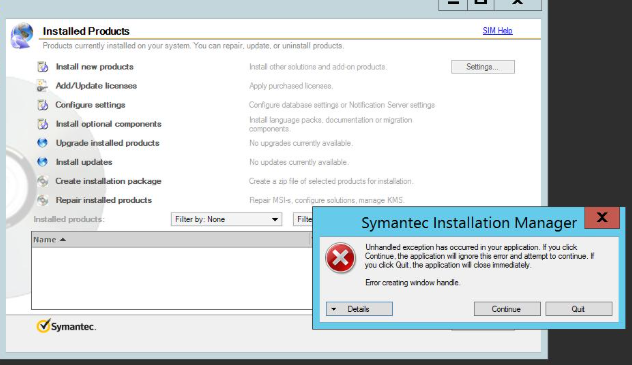Click the Repair installed products icon
Image resolution: width=632 pixels, height=365 pixels.
(43, 200)
